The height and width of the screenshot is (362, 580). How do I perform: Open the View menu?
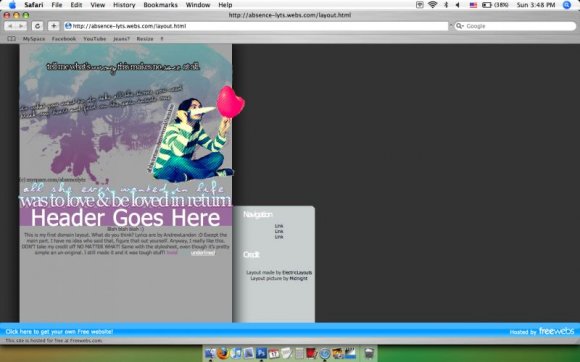click(98, 5)
